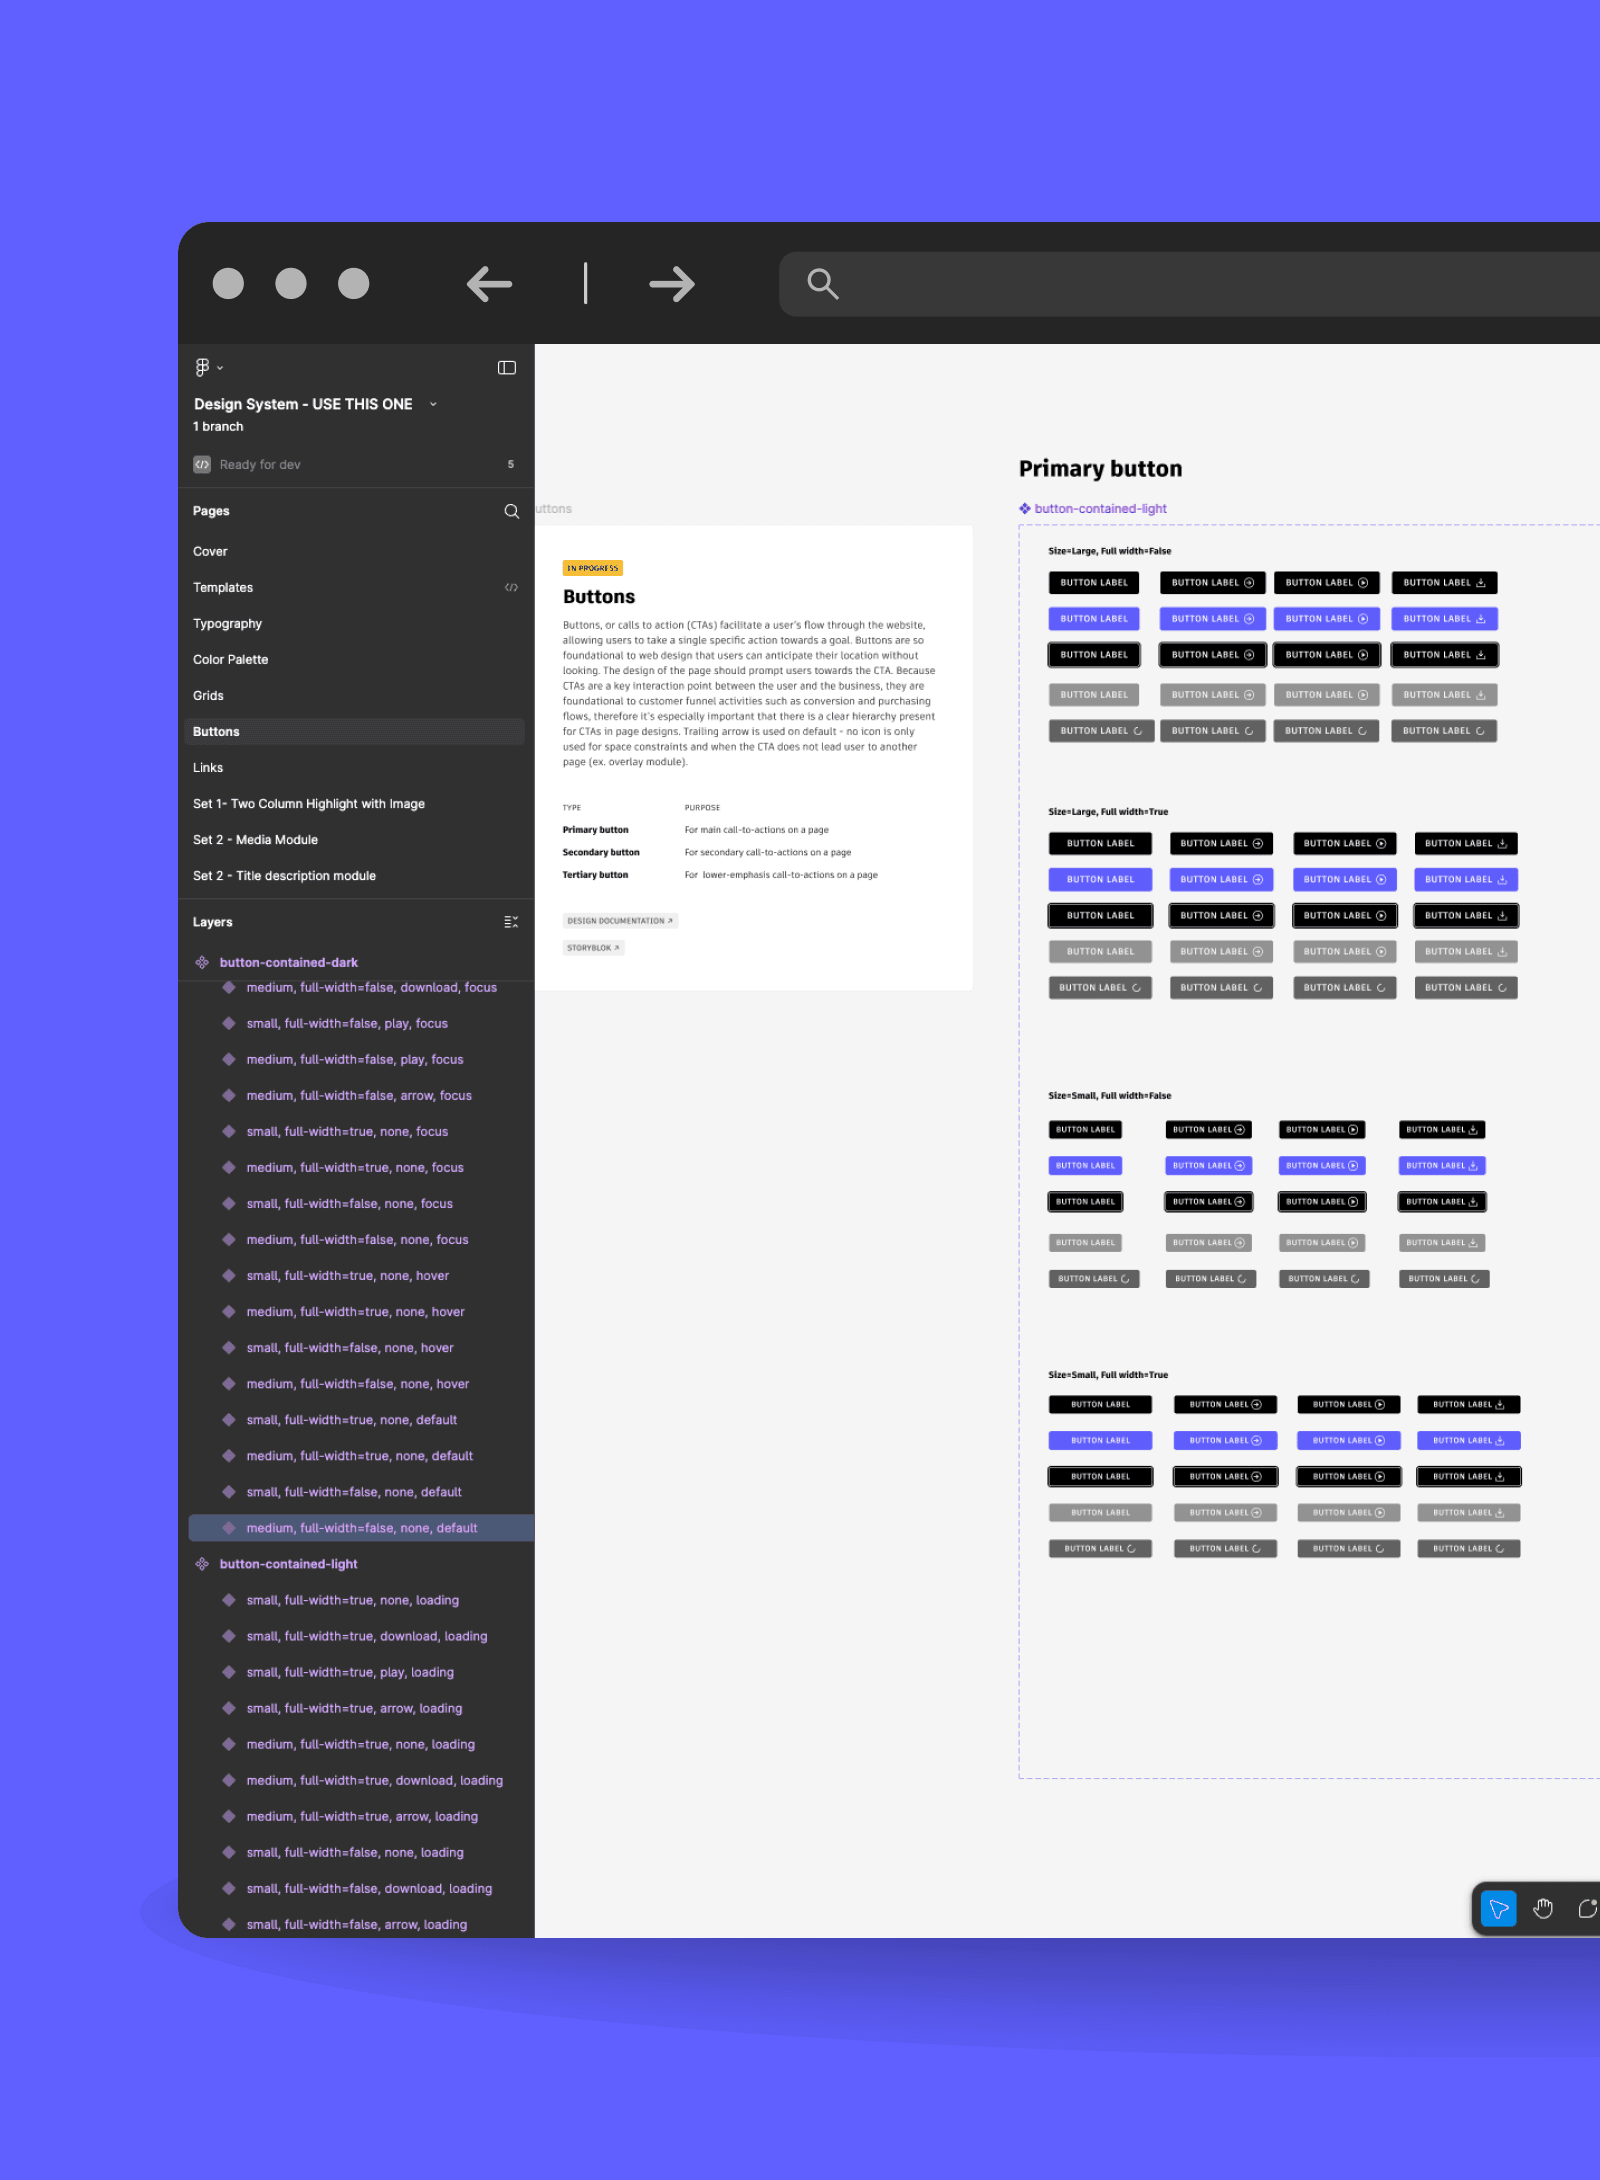Open the Design Documentation link

[620, 921]
